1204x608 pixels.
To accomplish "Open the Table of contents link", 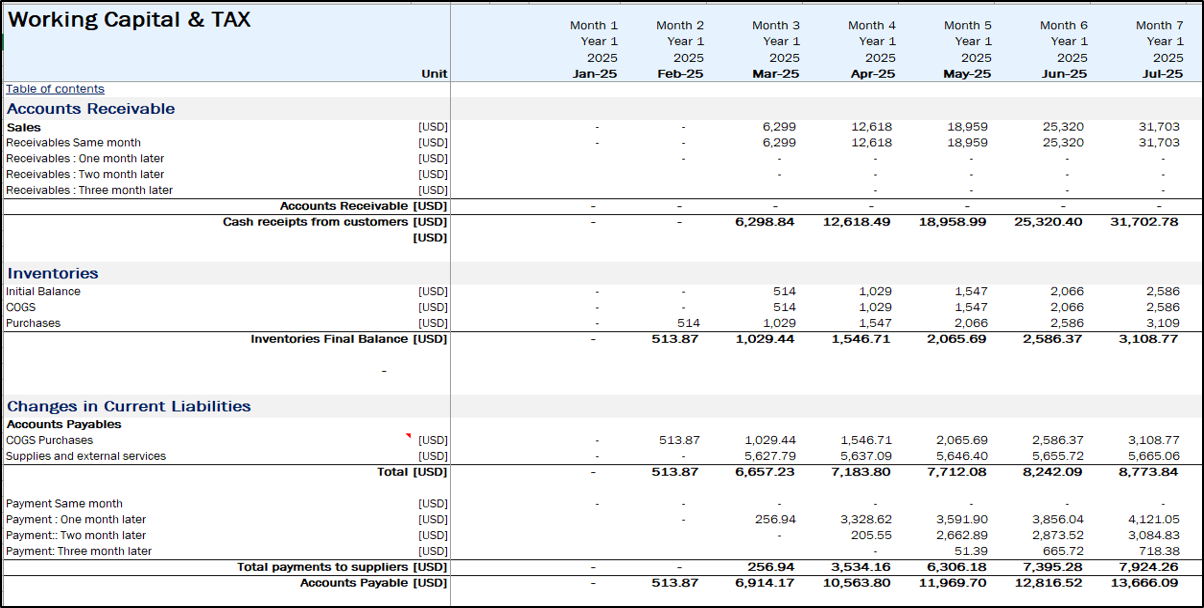I will 55,89.
